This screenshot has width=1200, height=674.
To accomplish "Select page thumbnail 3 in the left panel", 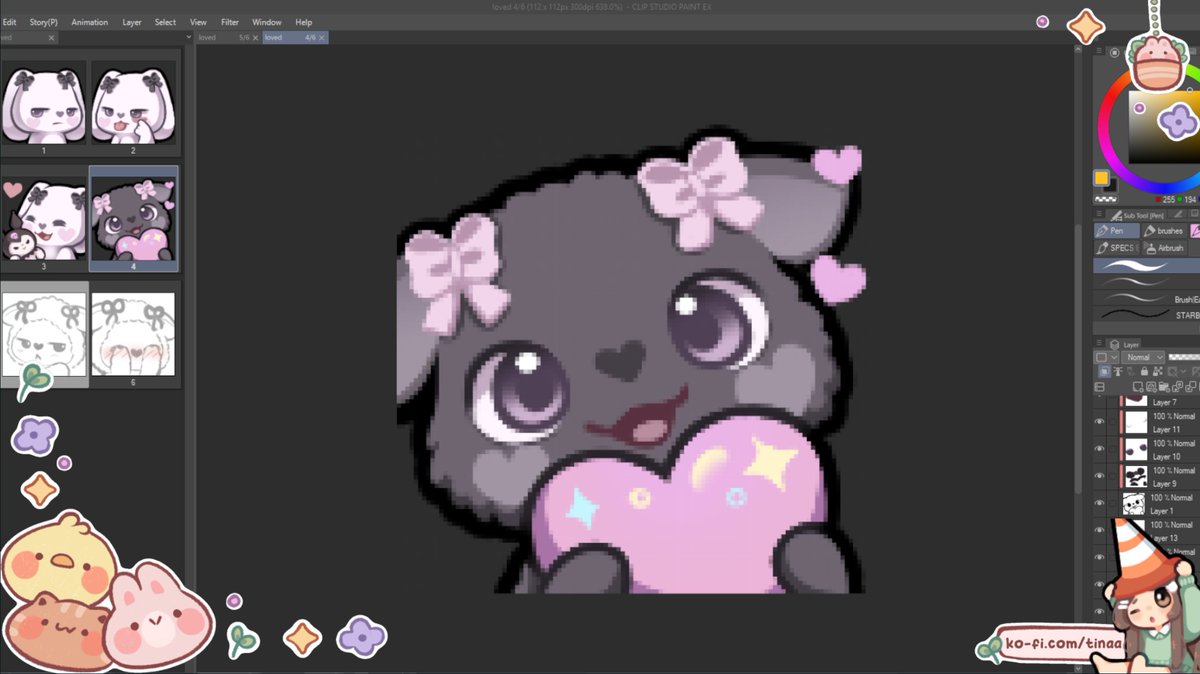I will (44, 217).
